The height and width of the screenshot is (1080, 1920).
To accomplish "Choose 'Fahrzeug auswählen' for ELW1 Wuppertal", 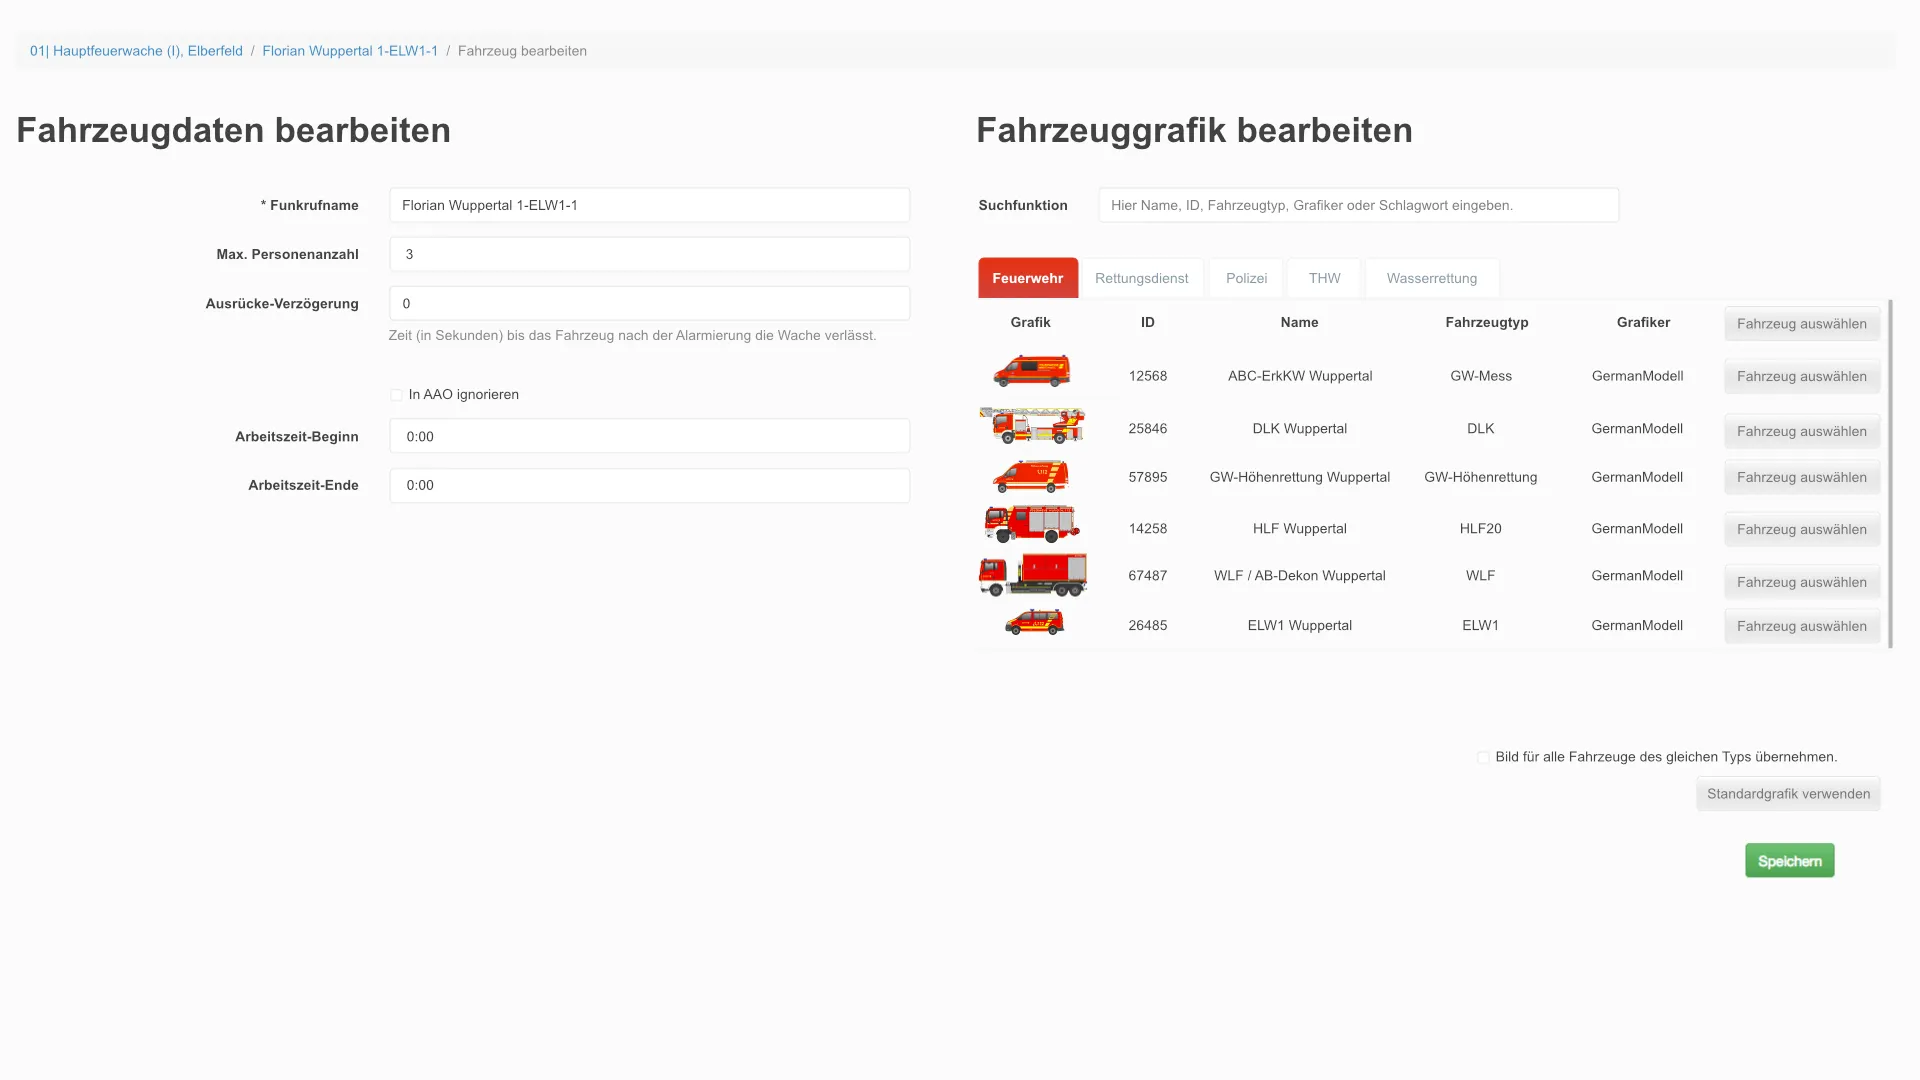I will pyautogui.click(x=1801, y=627).
